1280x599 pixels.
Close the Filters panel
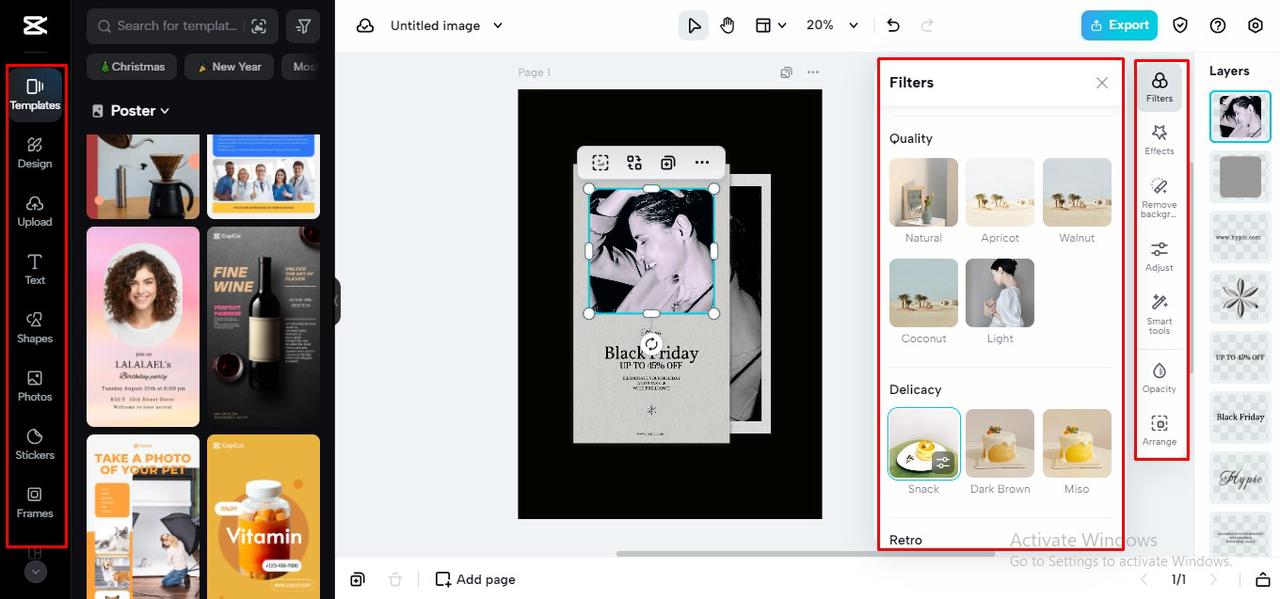[1102, 83]
